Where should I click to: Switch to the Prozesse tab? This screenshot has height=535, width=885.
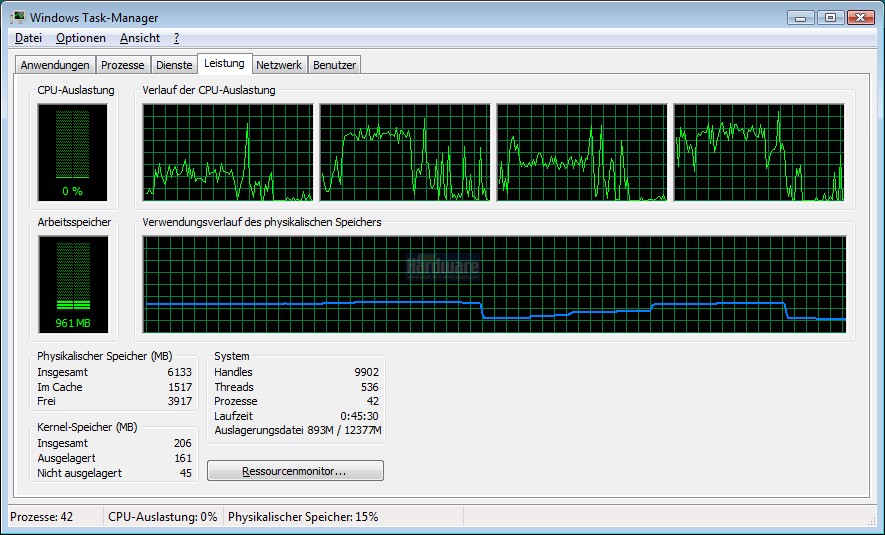pyautogui.click(x=122, y=65)
